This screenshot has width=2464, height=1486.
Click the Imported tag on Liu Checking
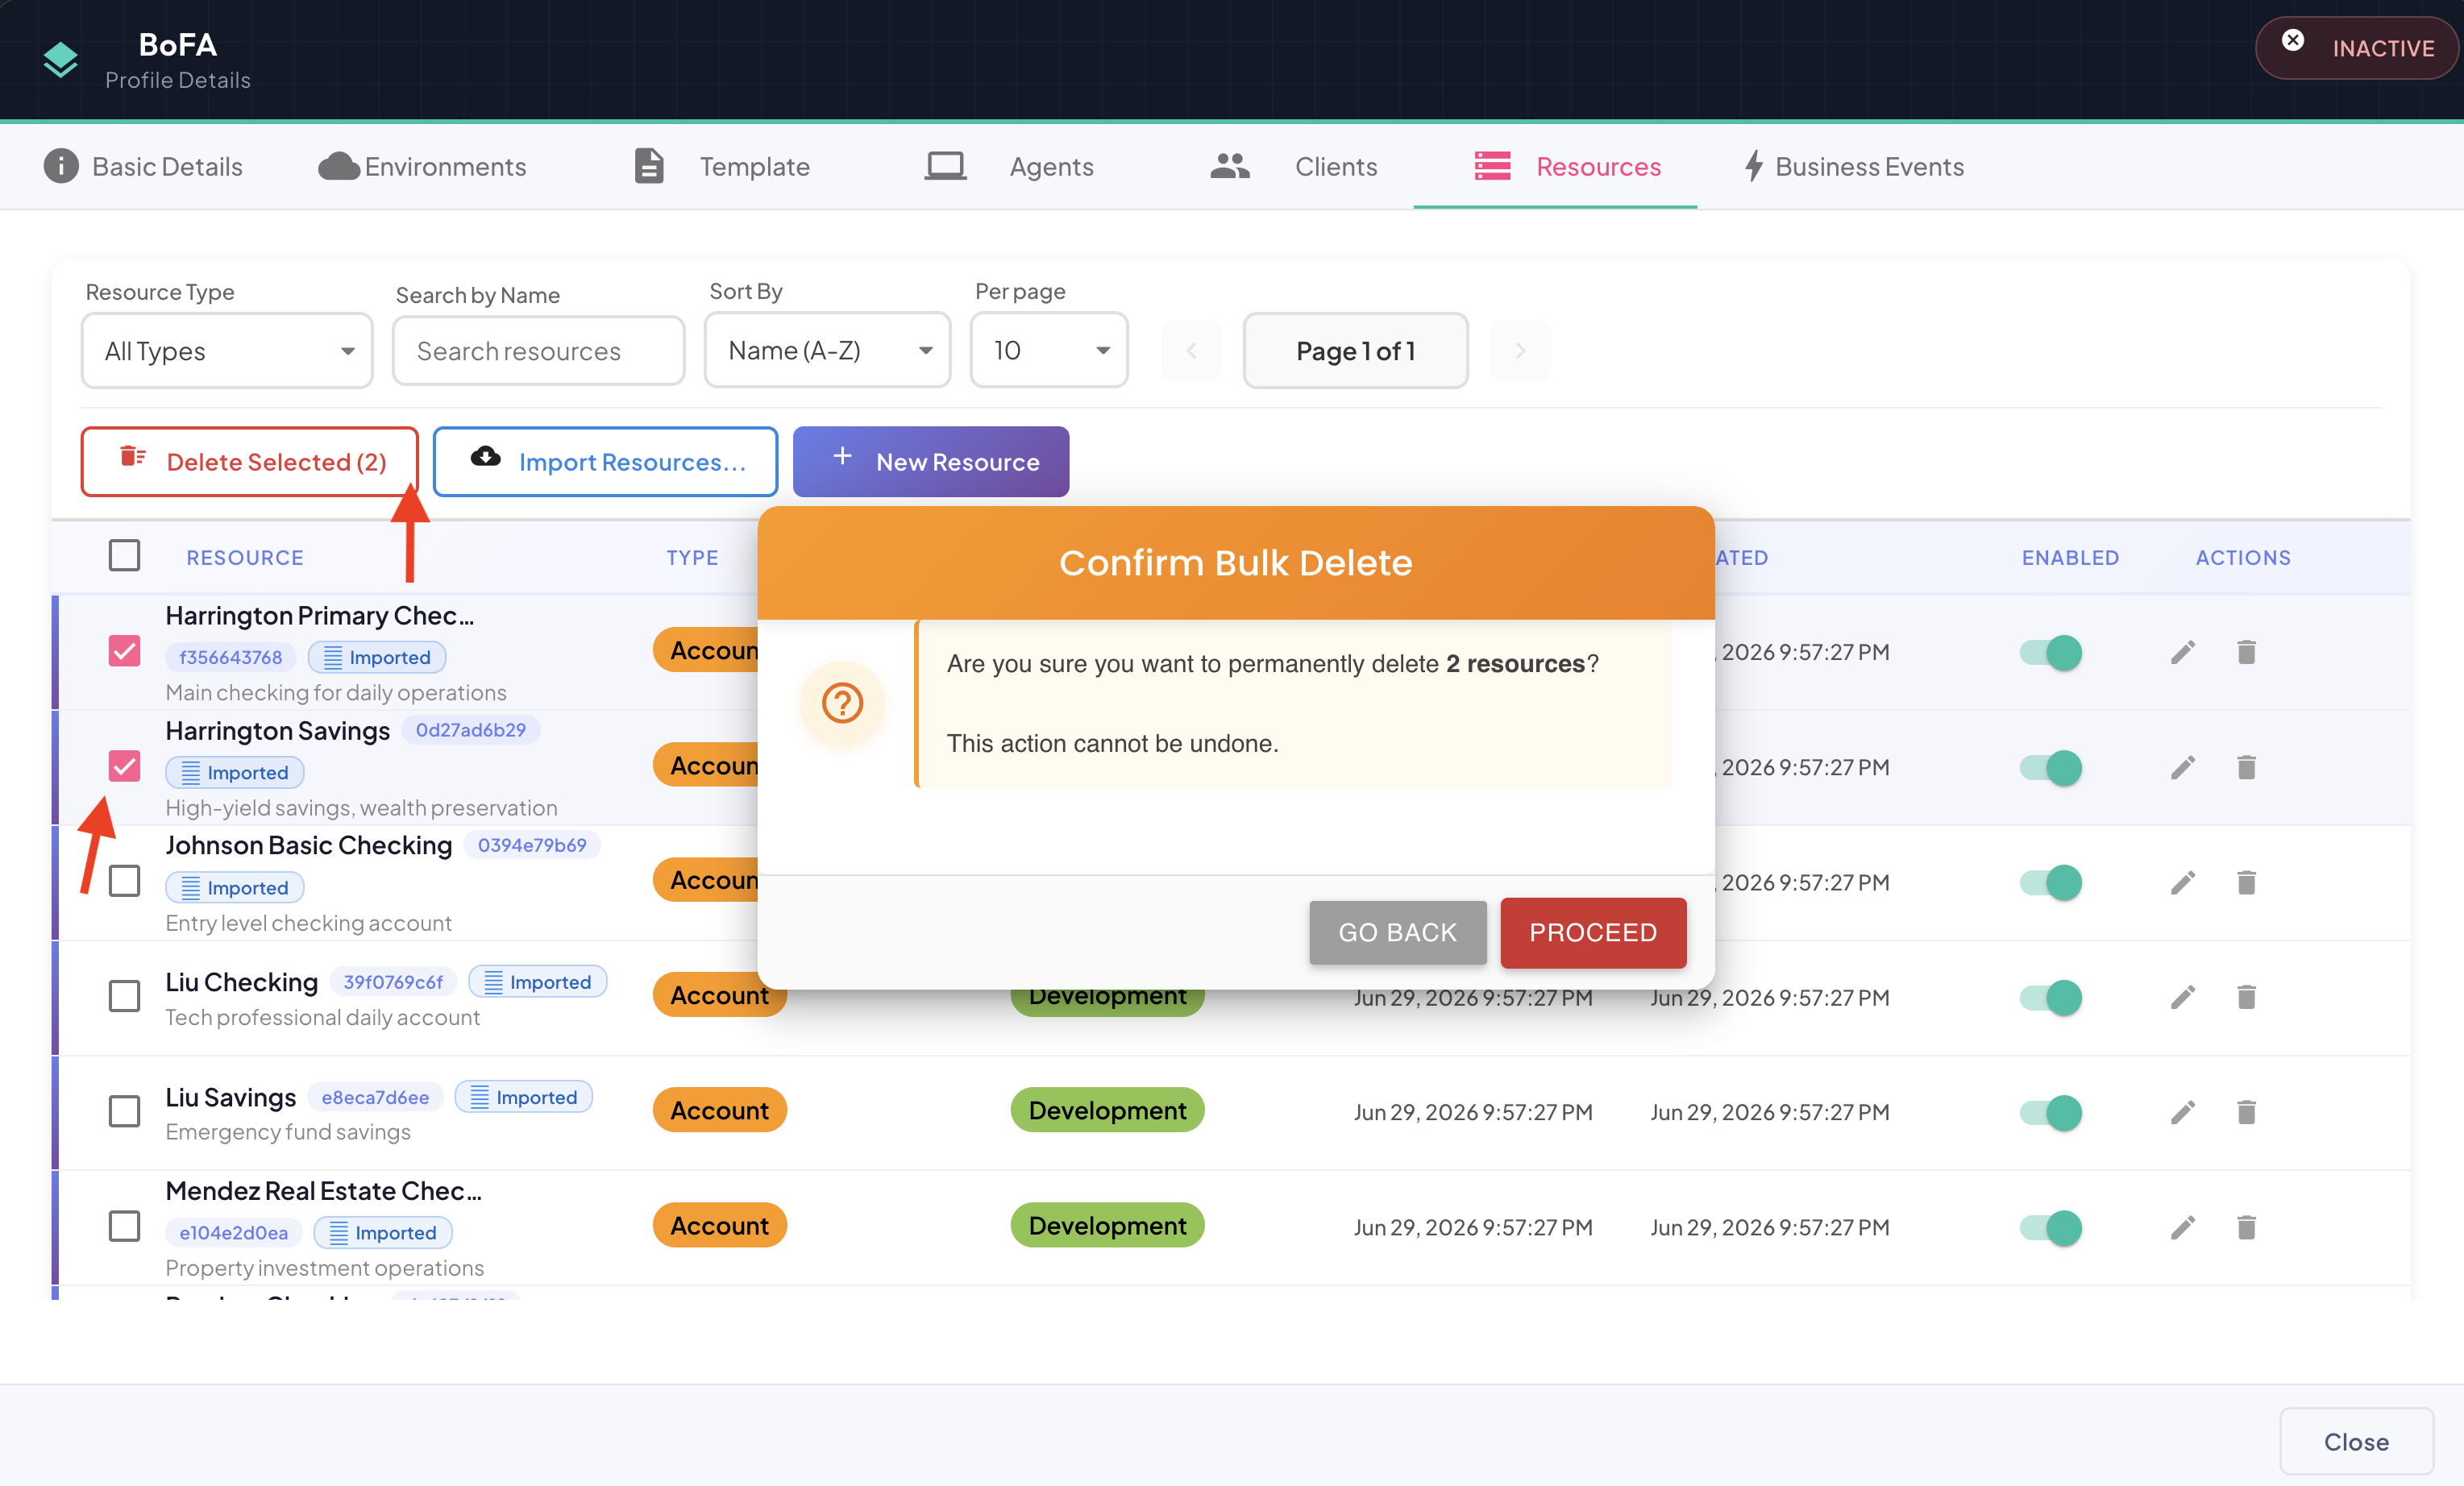click(x=537, y=982)
